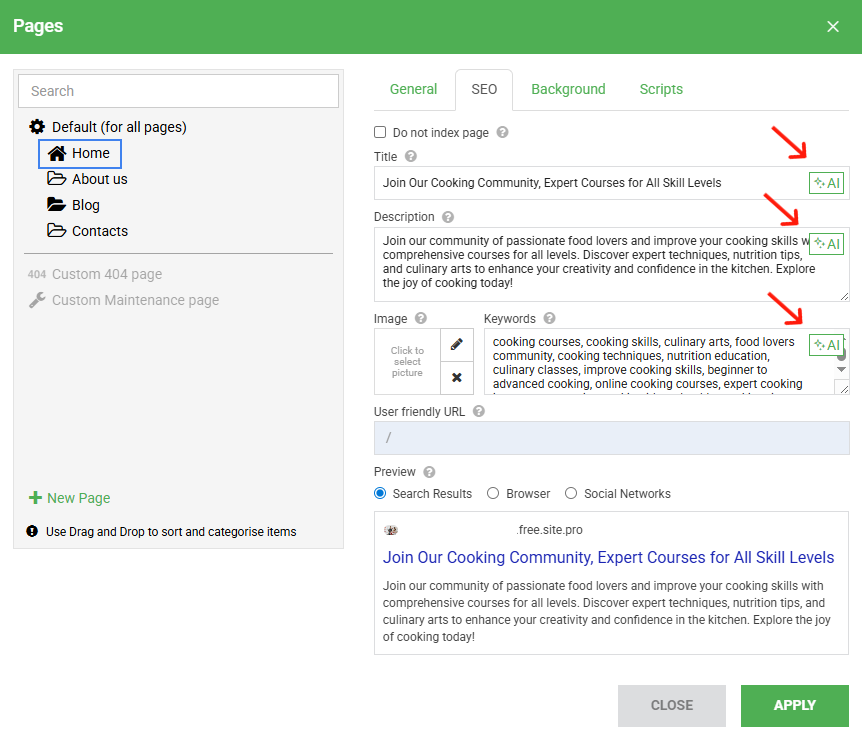Open the Scripts tab

coord(661,89)
